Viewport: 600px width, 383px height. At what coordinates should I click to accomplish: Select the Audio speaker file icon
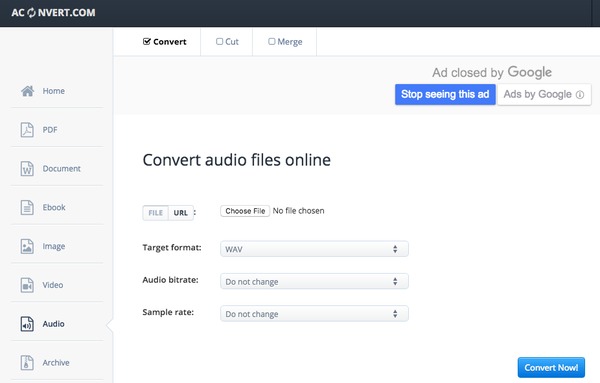27,324
